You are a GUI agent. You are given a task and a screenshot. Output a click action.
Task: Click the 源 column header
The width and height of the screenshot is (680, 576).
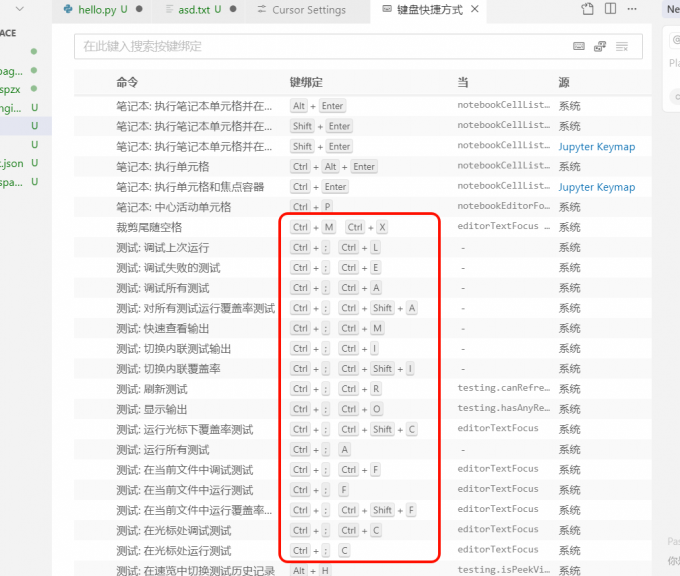[564, 82]
